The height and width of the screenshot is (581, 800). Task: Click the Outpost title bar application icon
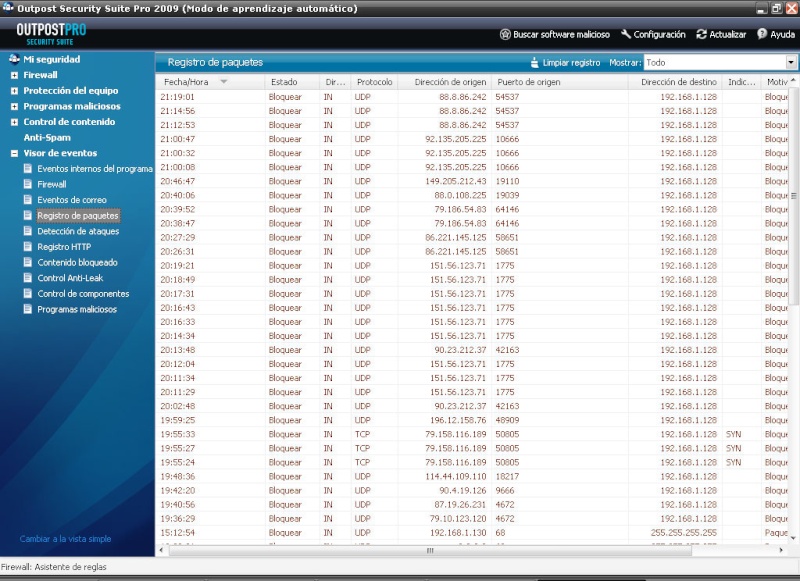pyautogui.click(x=8, y=8)
